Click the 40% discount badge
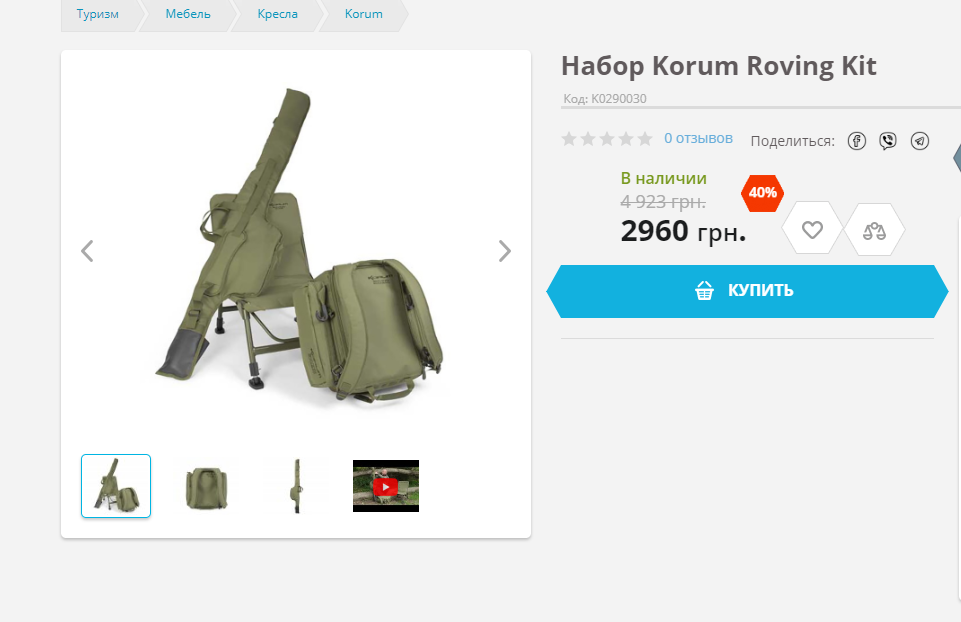The image size is (961, 622). [x=762, y=192]
